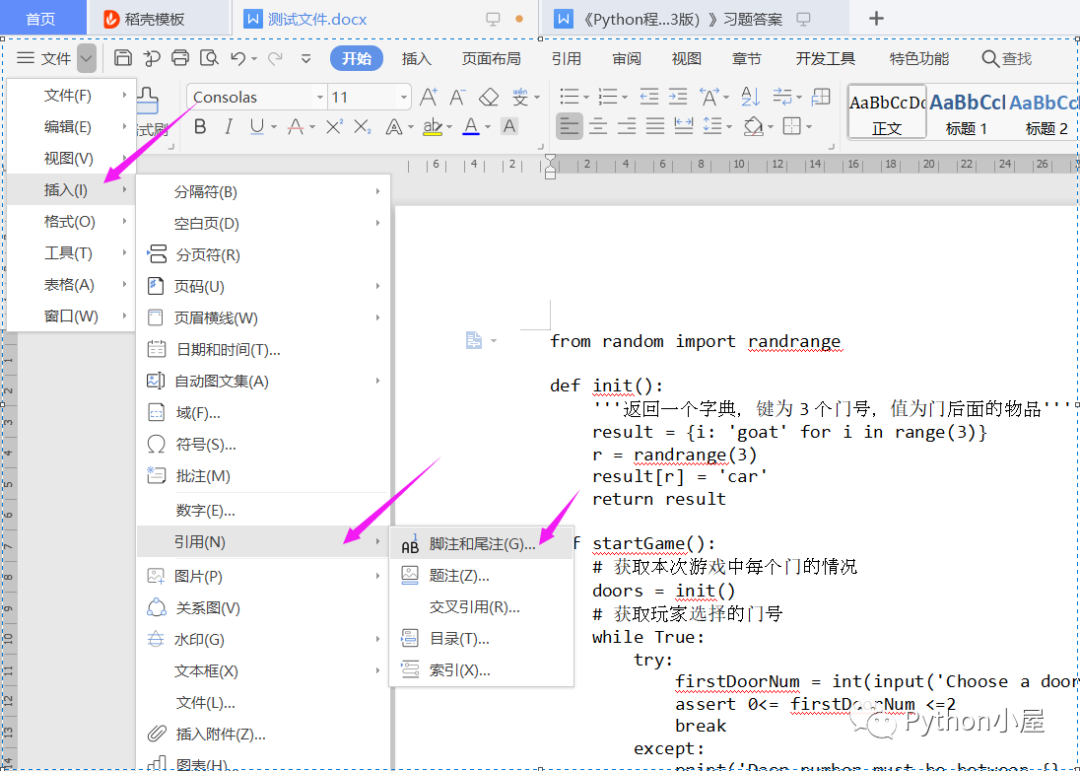Open font size 11 dropdown
Viewport: 1080px width, 771px height.
click(x=404, y=98)
